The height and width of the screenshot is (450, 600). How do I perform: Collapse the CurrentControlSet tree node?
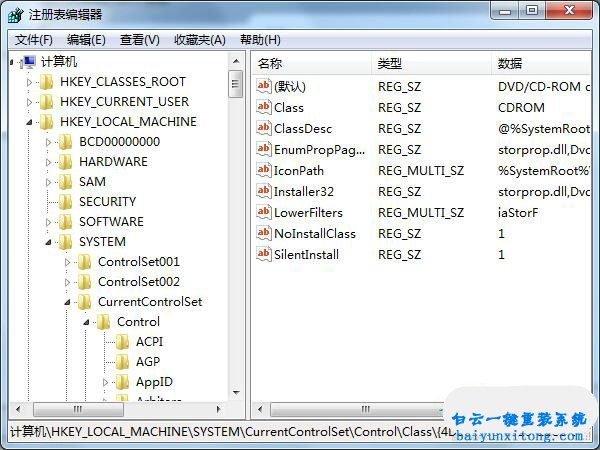point(67,303)
